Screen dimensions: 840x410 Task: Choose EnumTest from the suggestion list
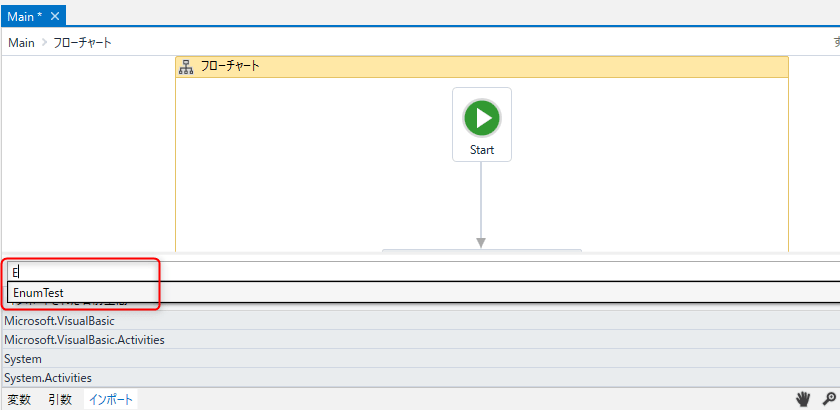pos(40,292)
